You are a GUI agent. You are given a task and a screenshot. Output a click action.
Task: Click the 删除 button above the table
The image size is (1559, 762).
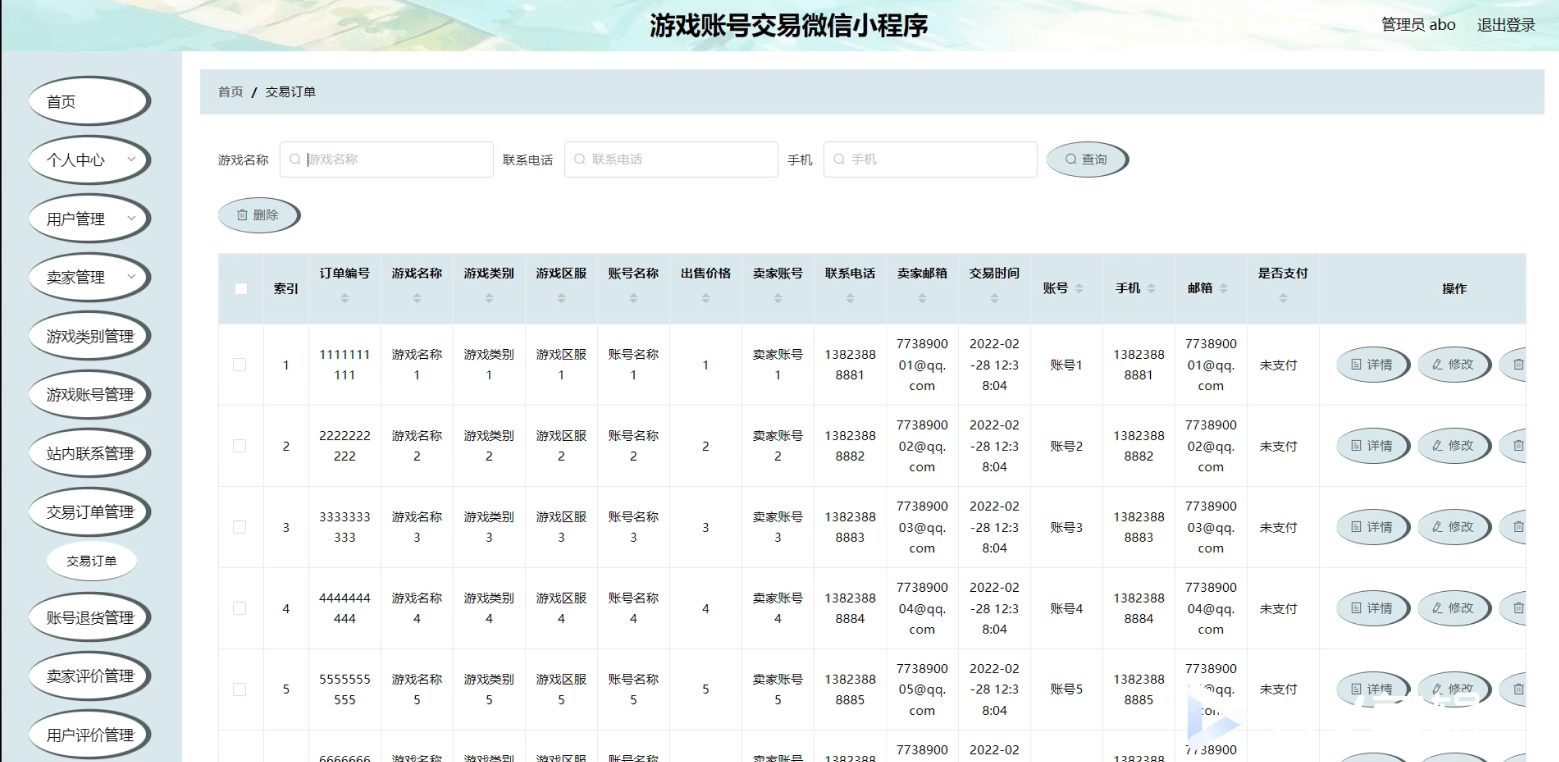(259, 215)
